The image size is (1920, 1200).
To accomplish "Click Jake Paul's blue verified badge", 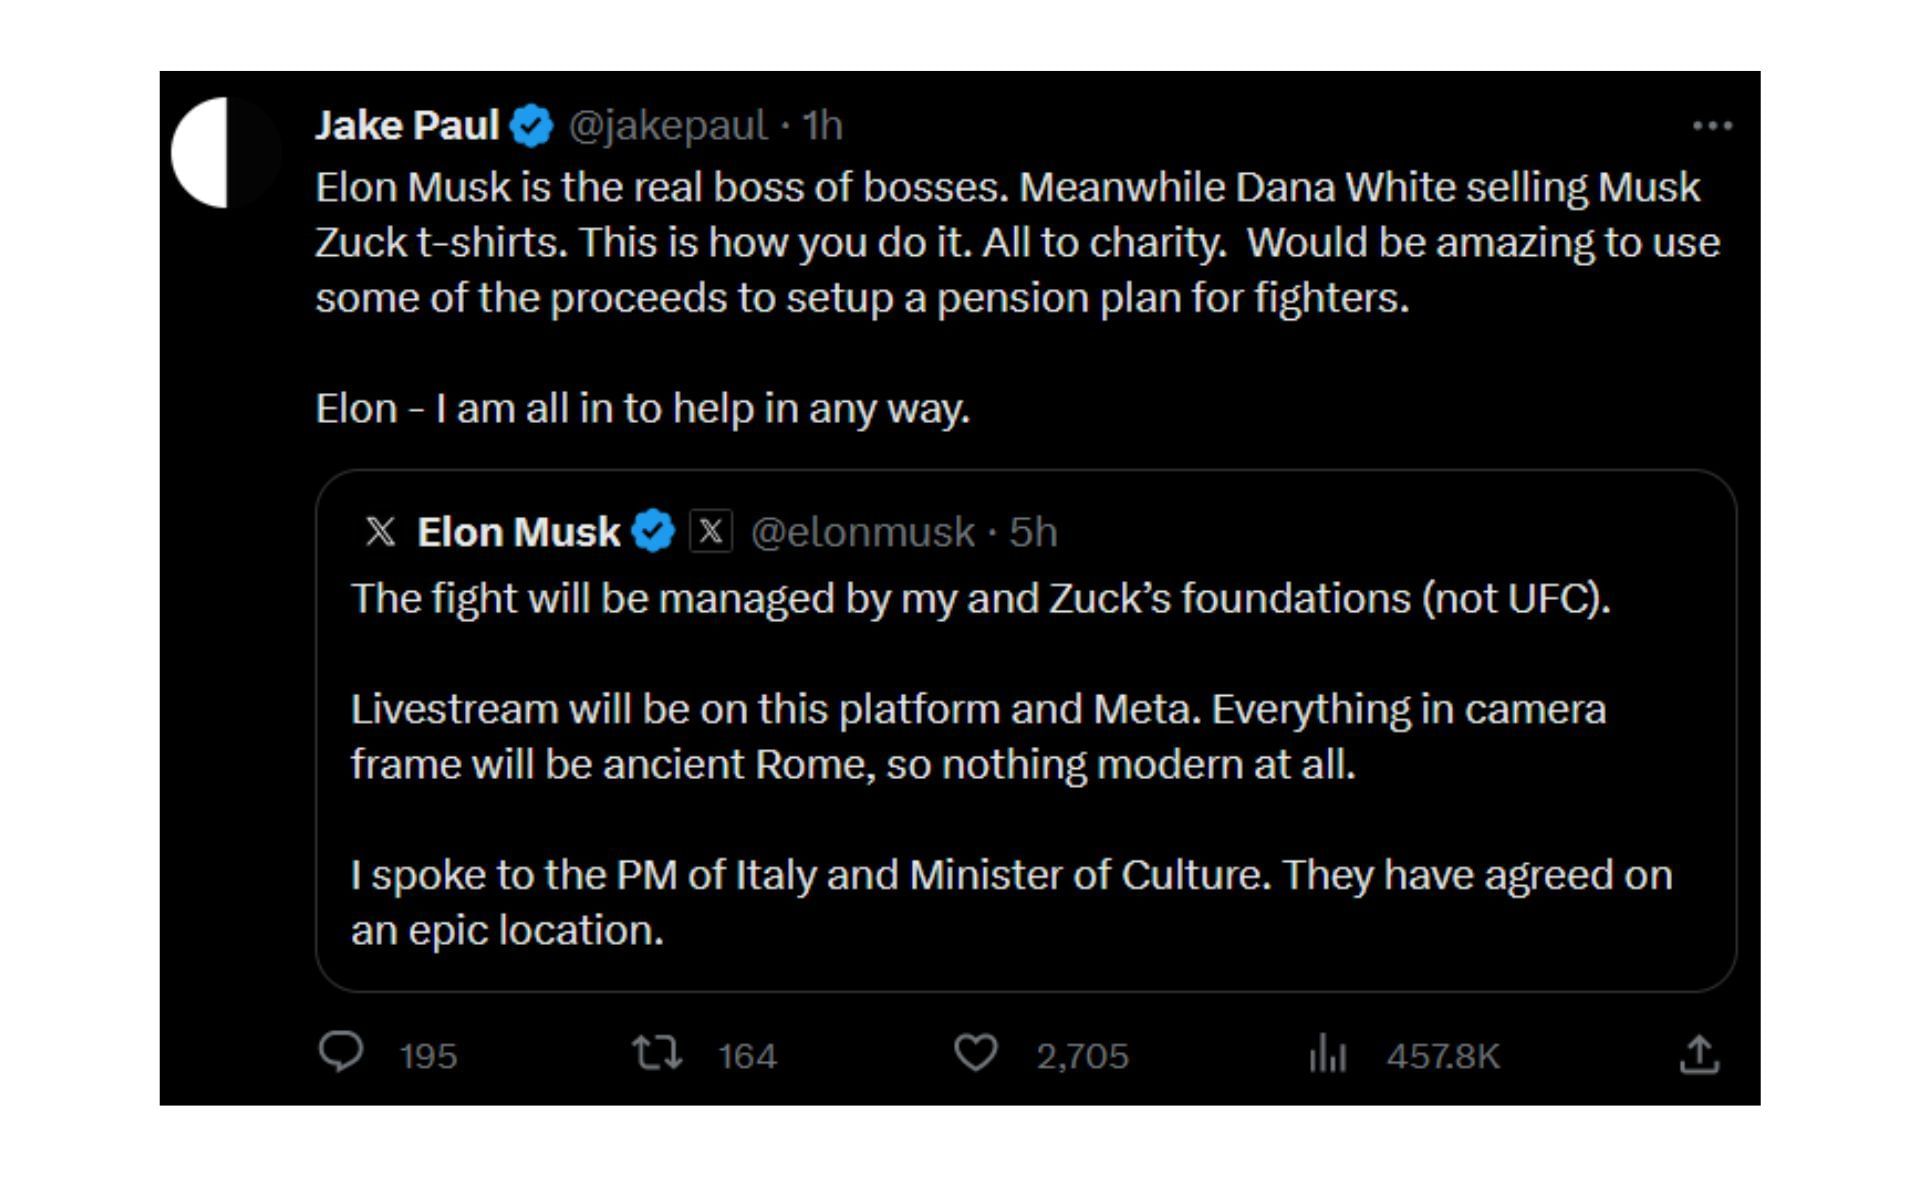I will (532, 126).
